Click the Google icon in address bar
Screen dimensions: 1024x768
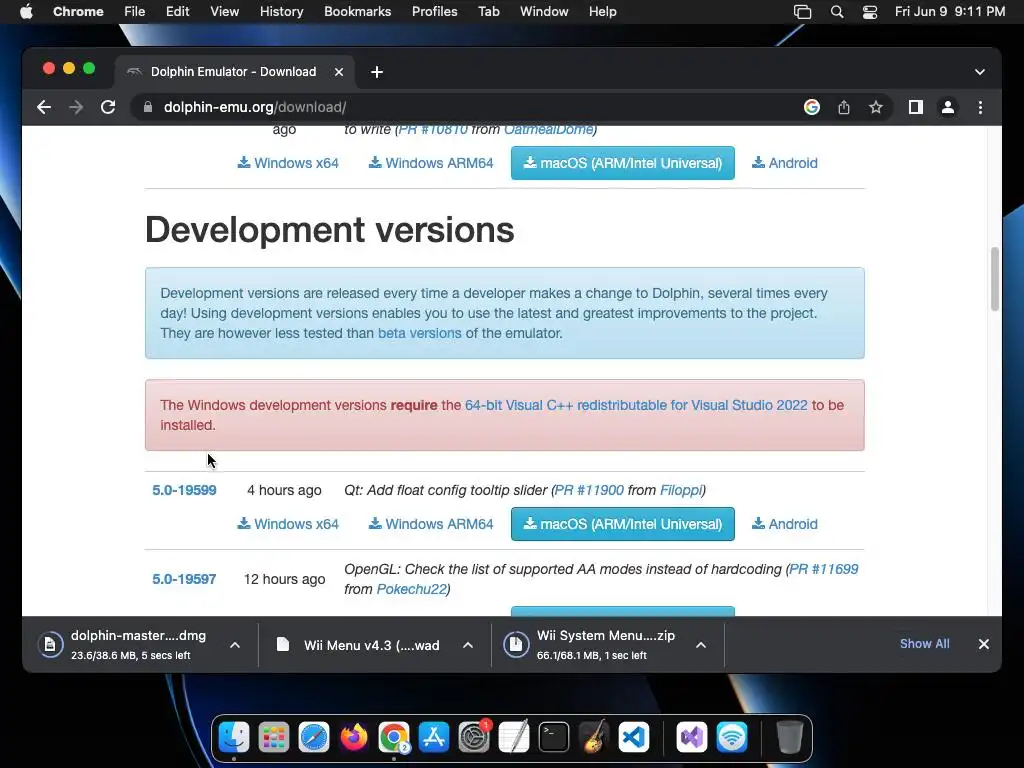coord(812,107)
